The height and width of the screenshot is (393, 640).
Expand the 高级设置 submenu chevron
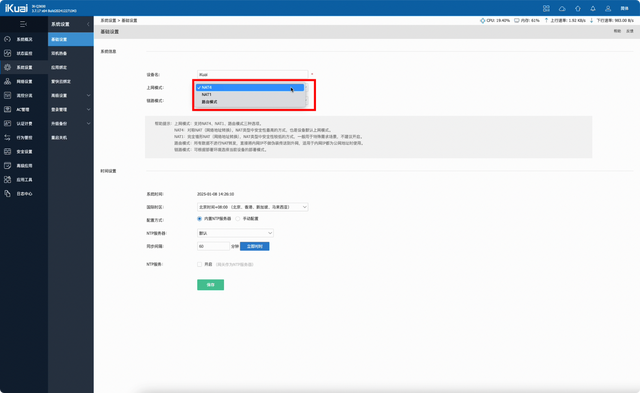click(89, 95)
